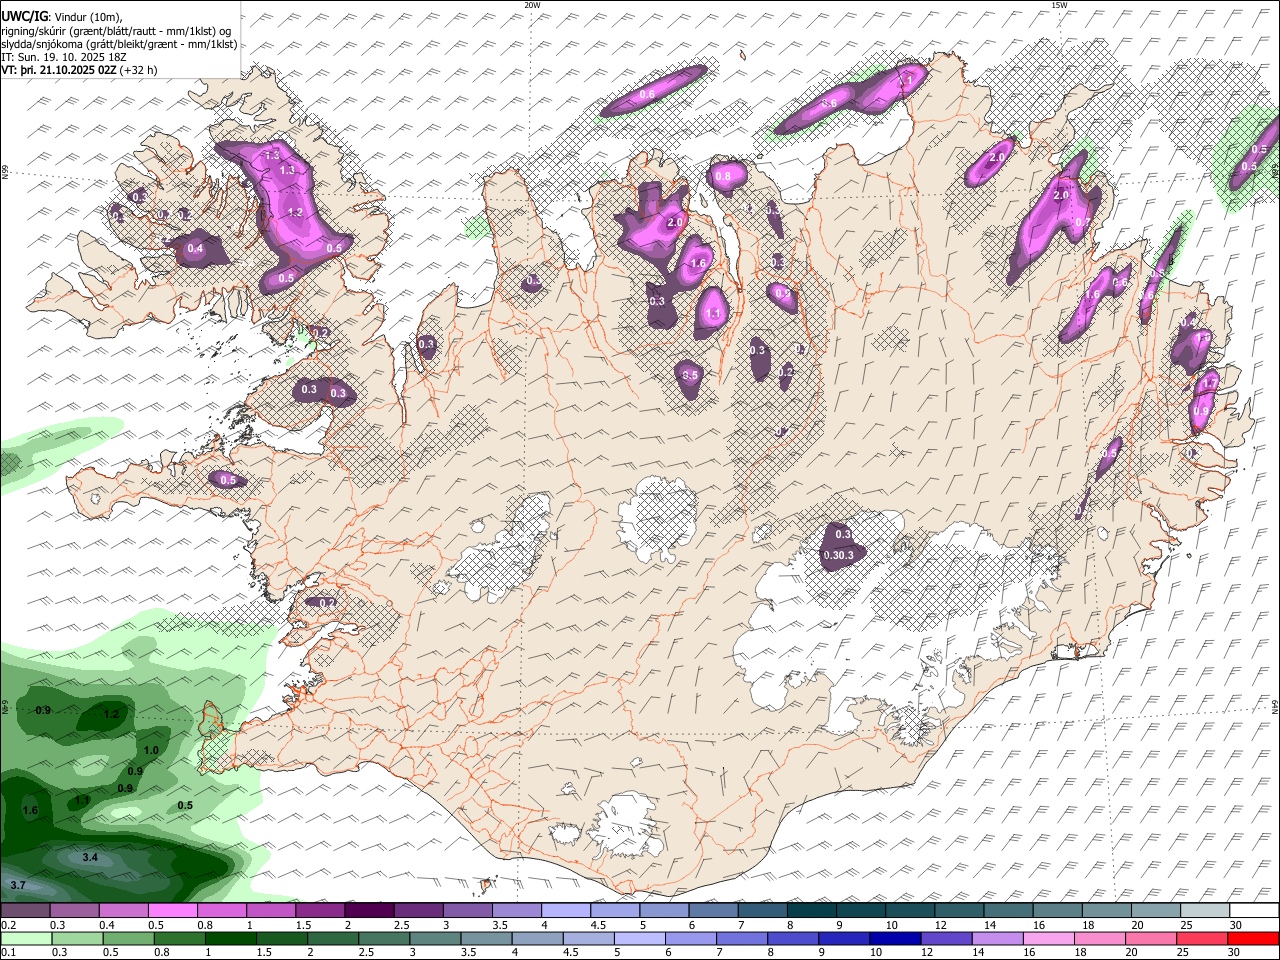
Task: Click the "0.4" snow value in the Westfjords
Action: tap(195, 248)
